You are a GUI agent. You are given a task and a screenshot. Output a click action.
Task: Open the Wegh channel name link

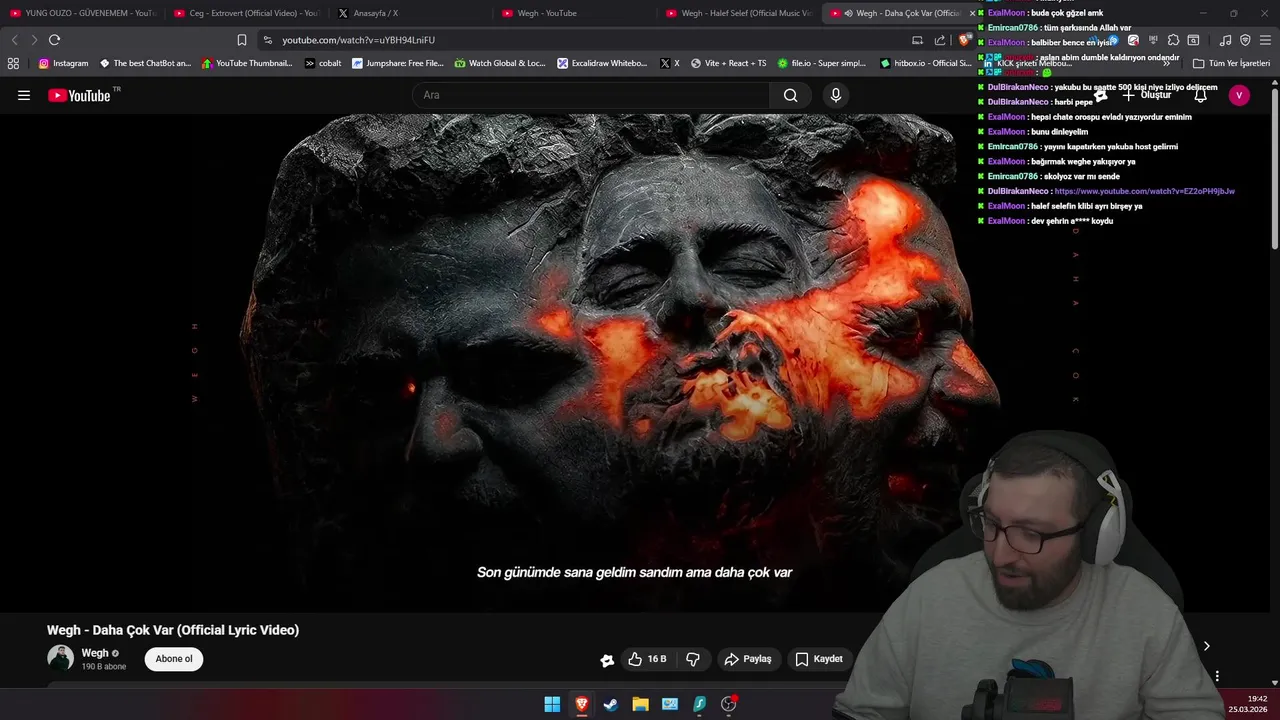click(x=95, y=653)
